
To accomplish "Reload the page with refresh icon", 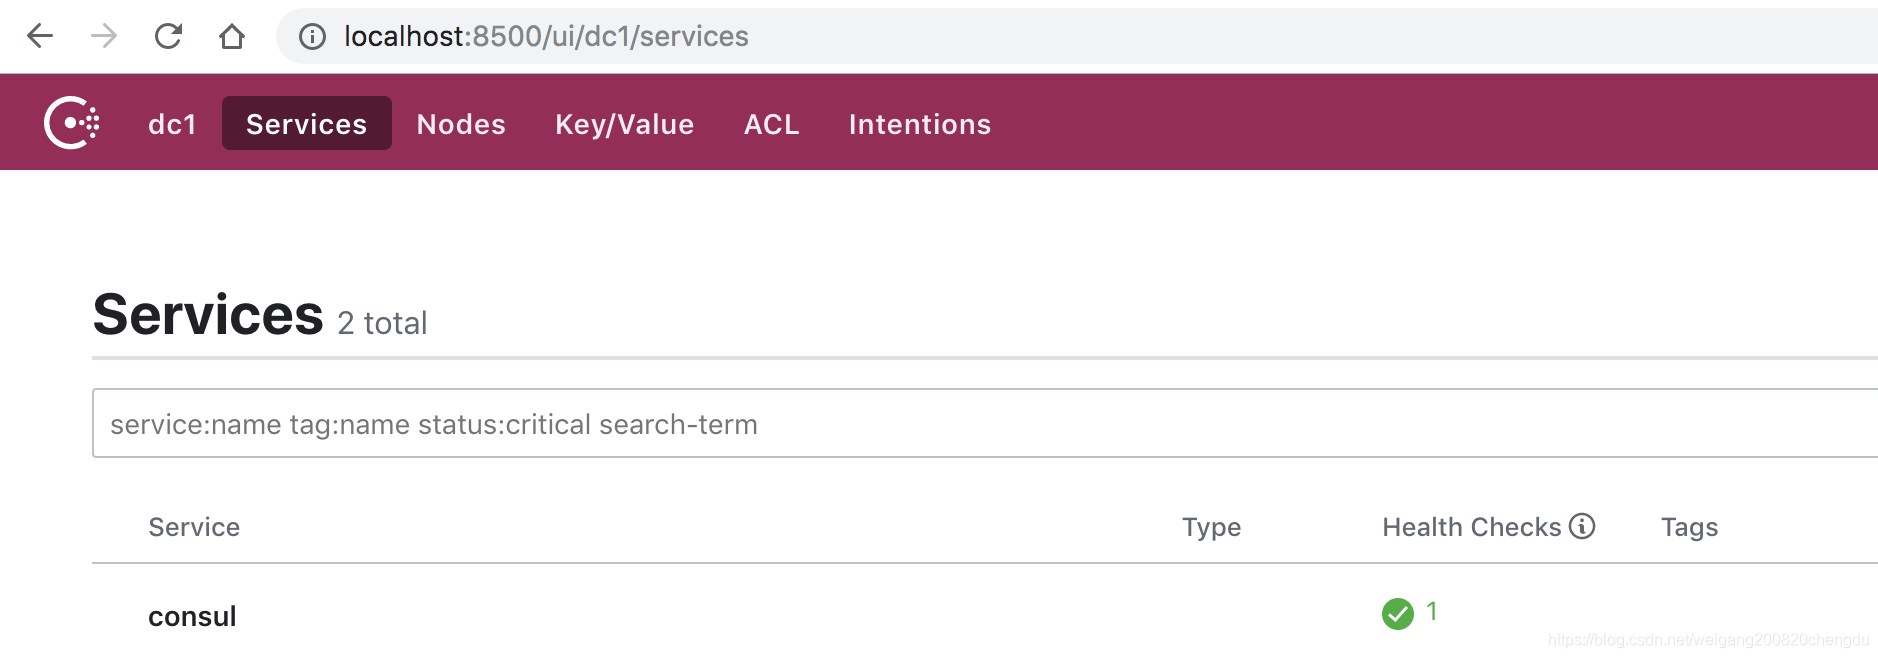I will coord(168,37).
